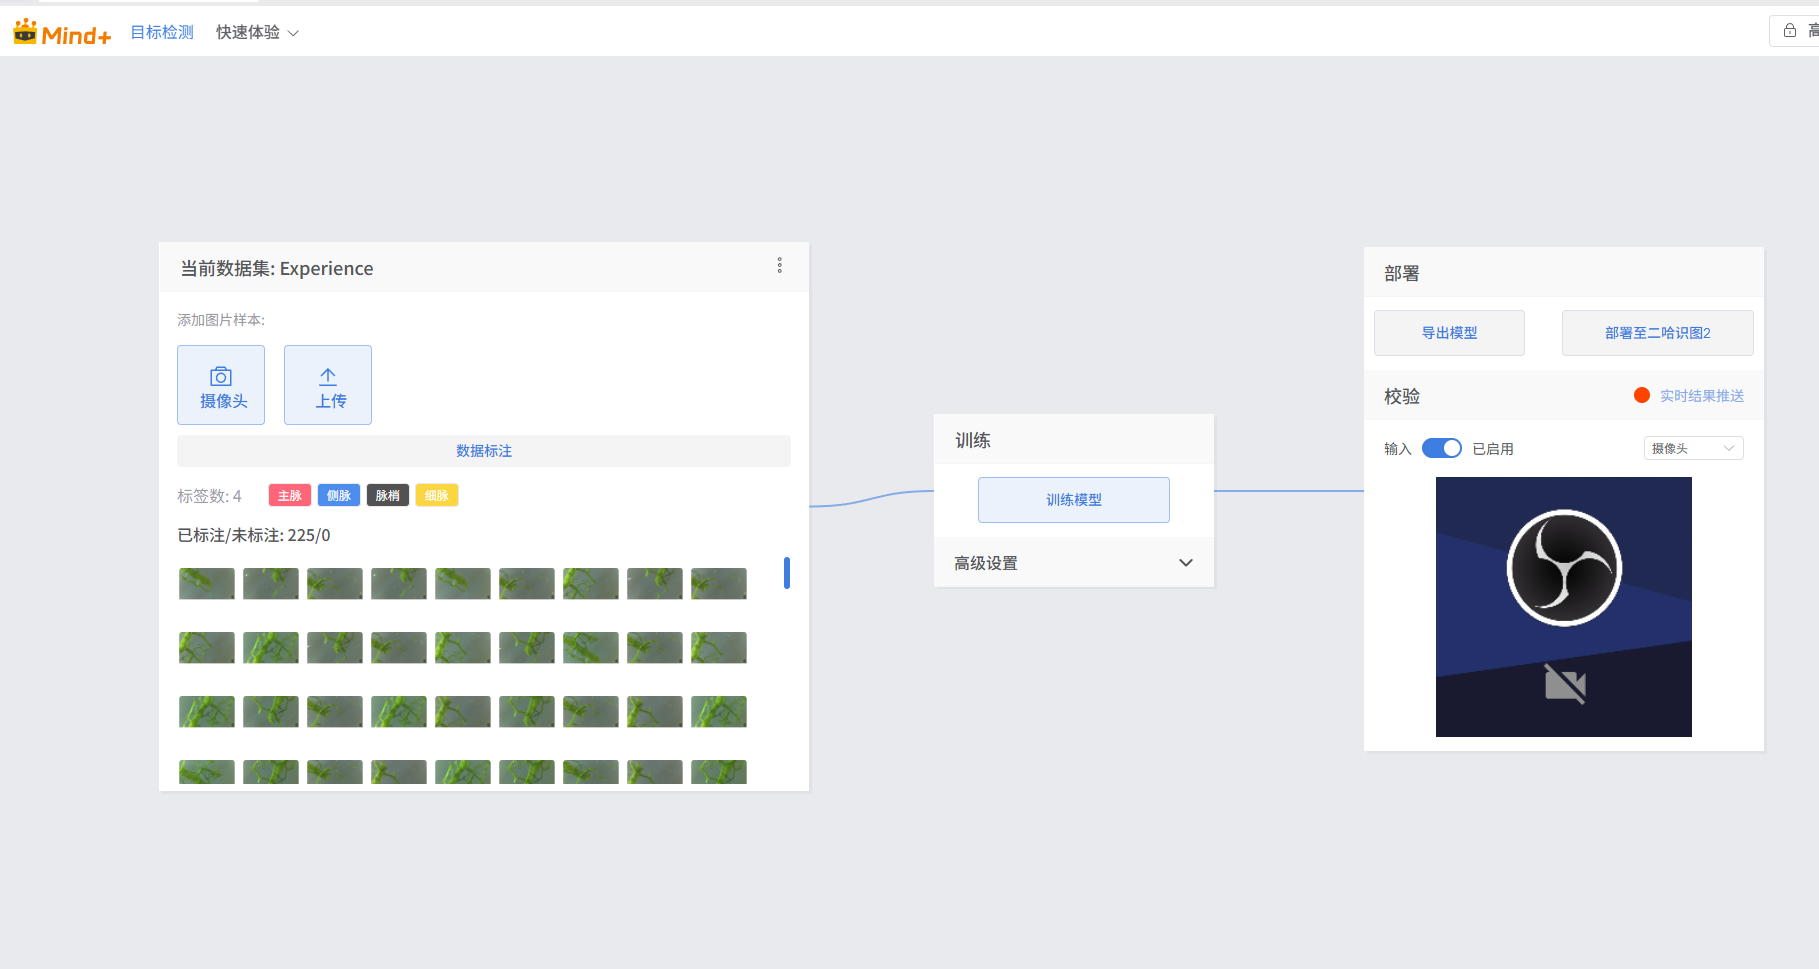Click the lock icon at top right
The image size is (1819, 969).
[1790, 31]
